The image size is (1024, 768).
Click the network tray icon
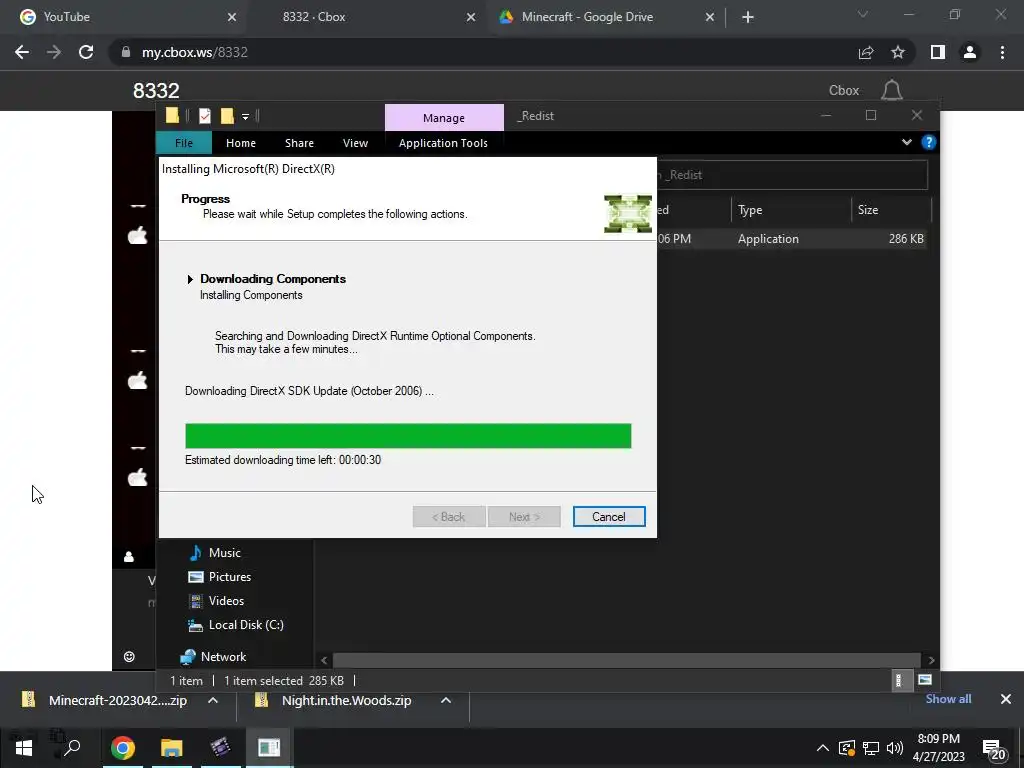(x=871, y=748)
